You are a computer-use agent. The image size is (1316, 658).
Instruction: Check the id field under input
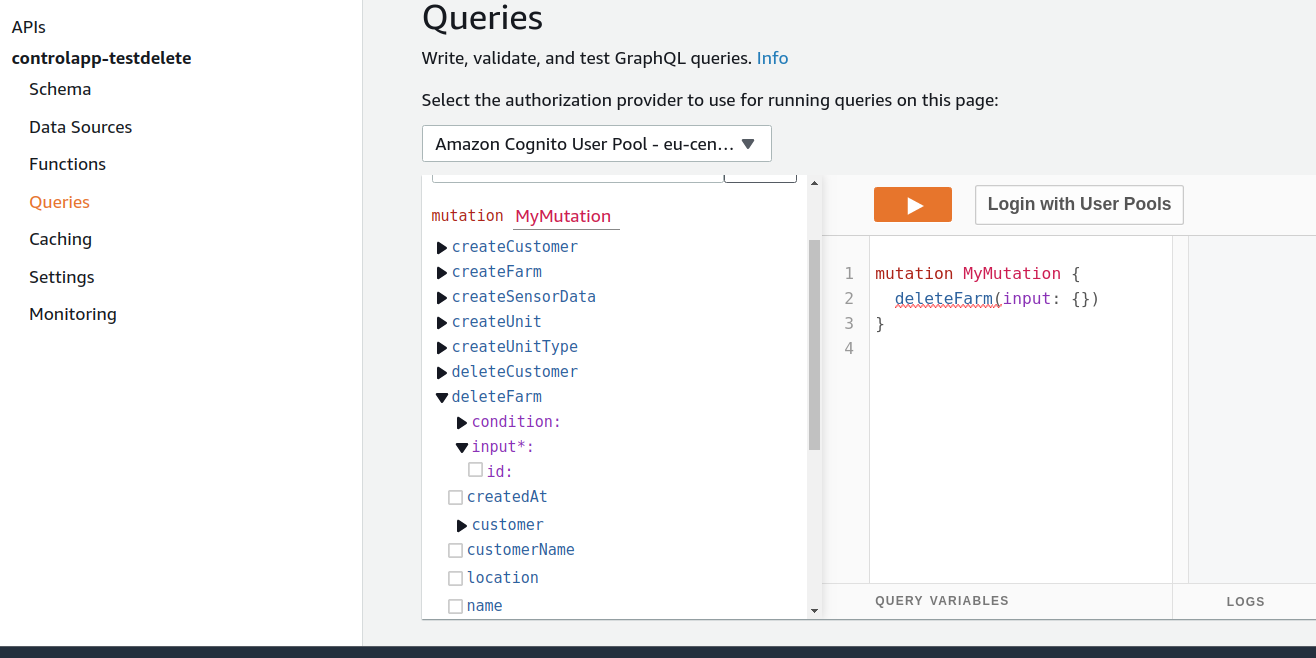(476, 470)
